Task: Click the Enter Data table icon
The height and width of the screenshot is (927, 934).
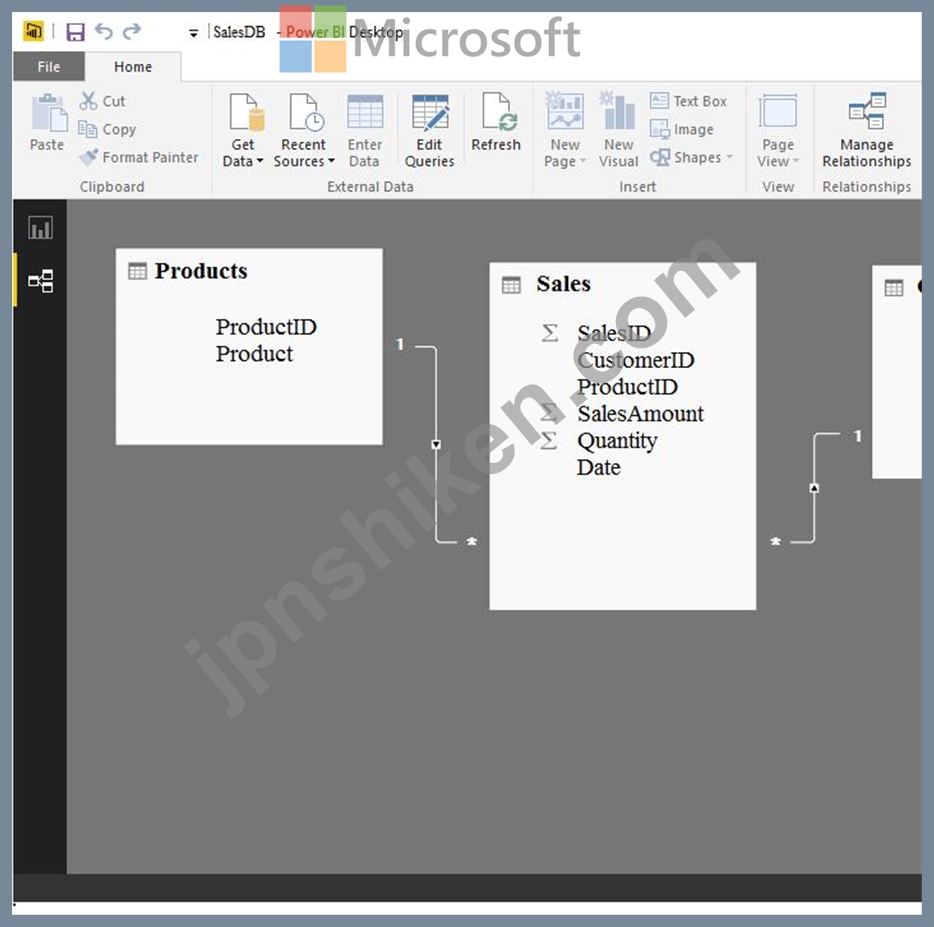Action: 365,112
